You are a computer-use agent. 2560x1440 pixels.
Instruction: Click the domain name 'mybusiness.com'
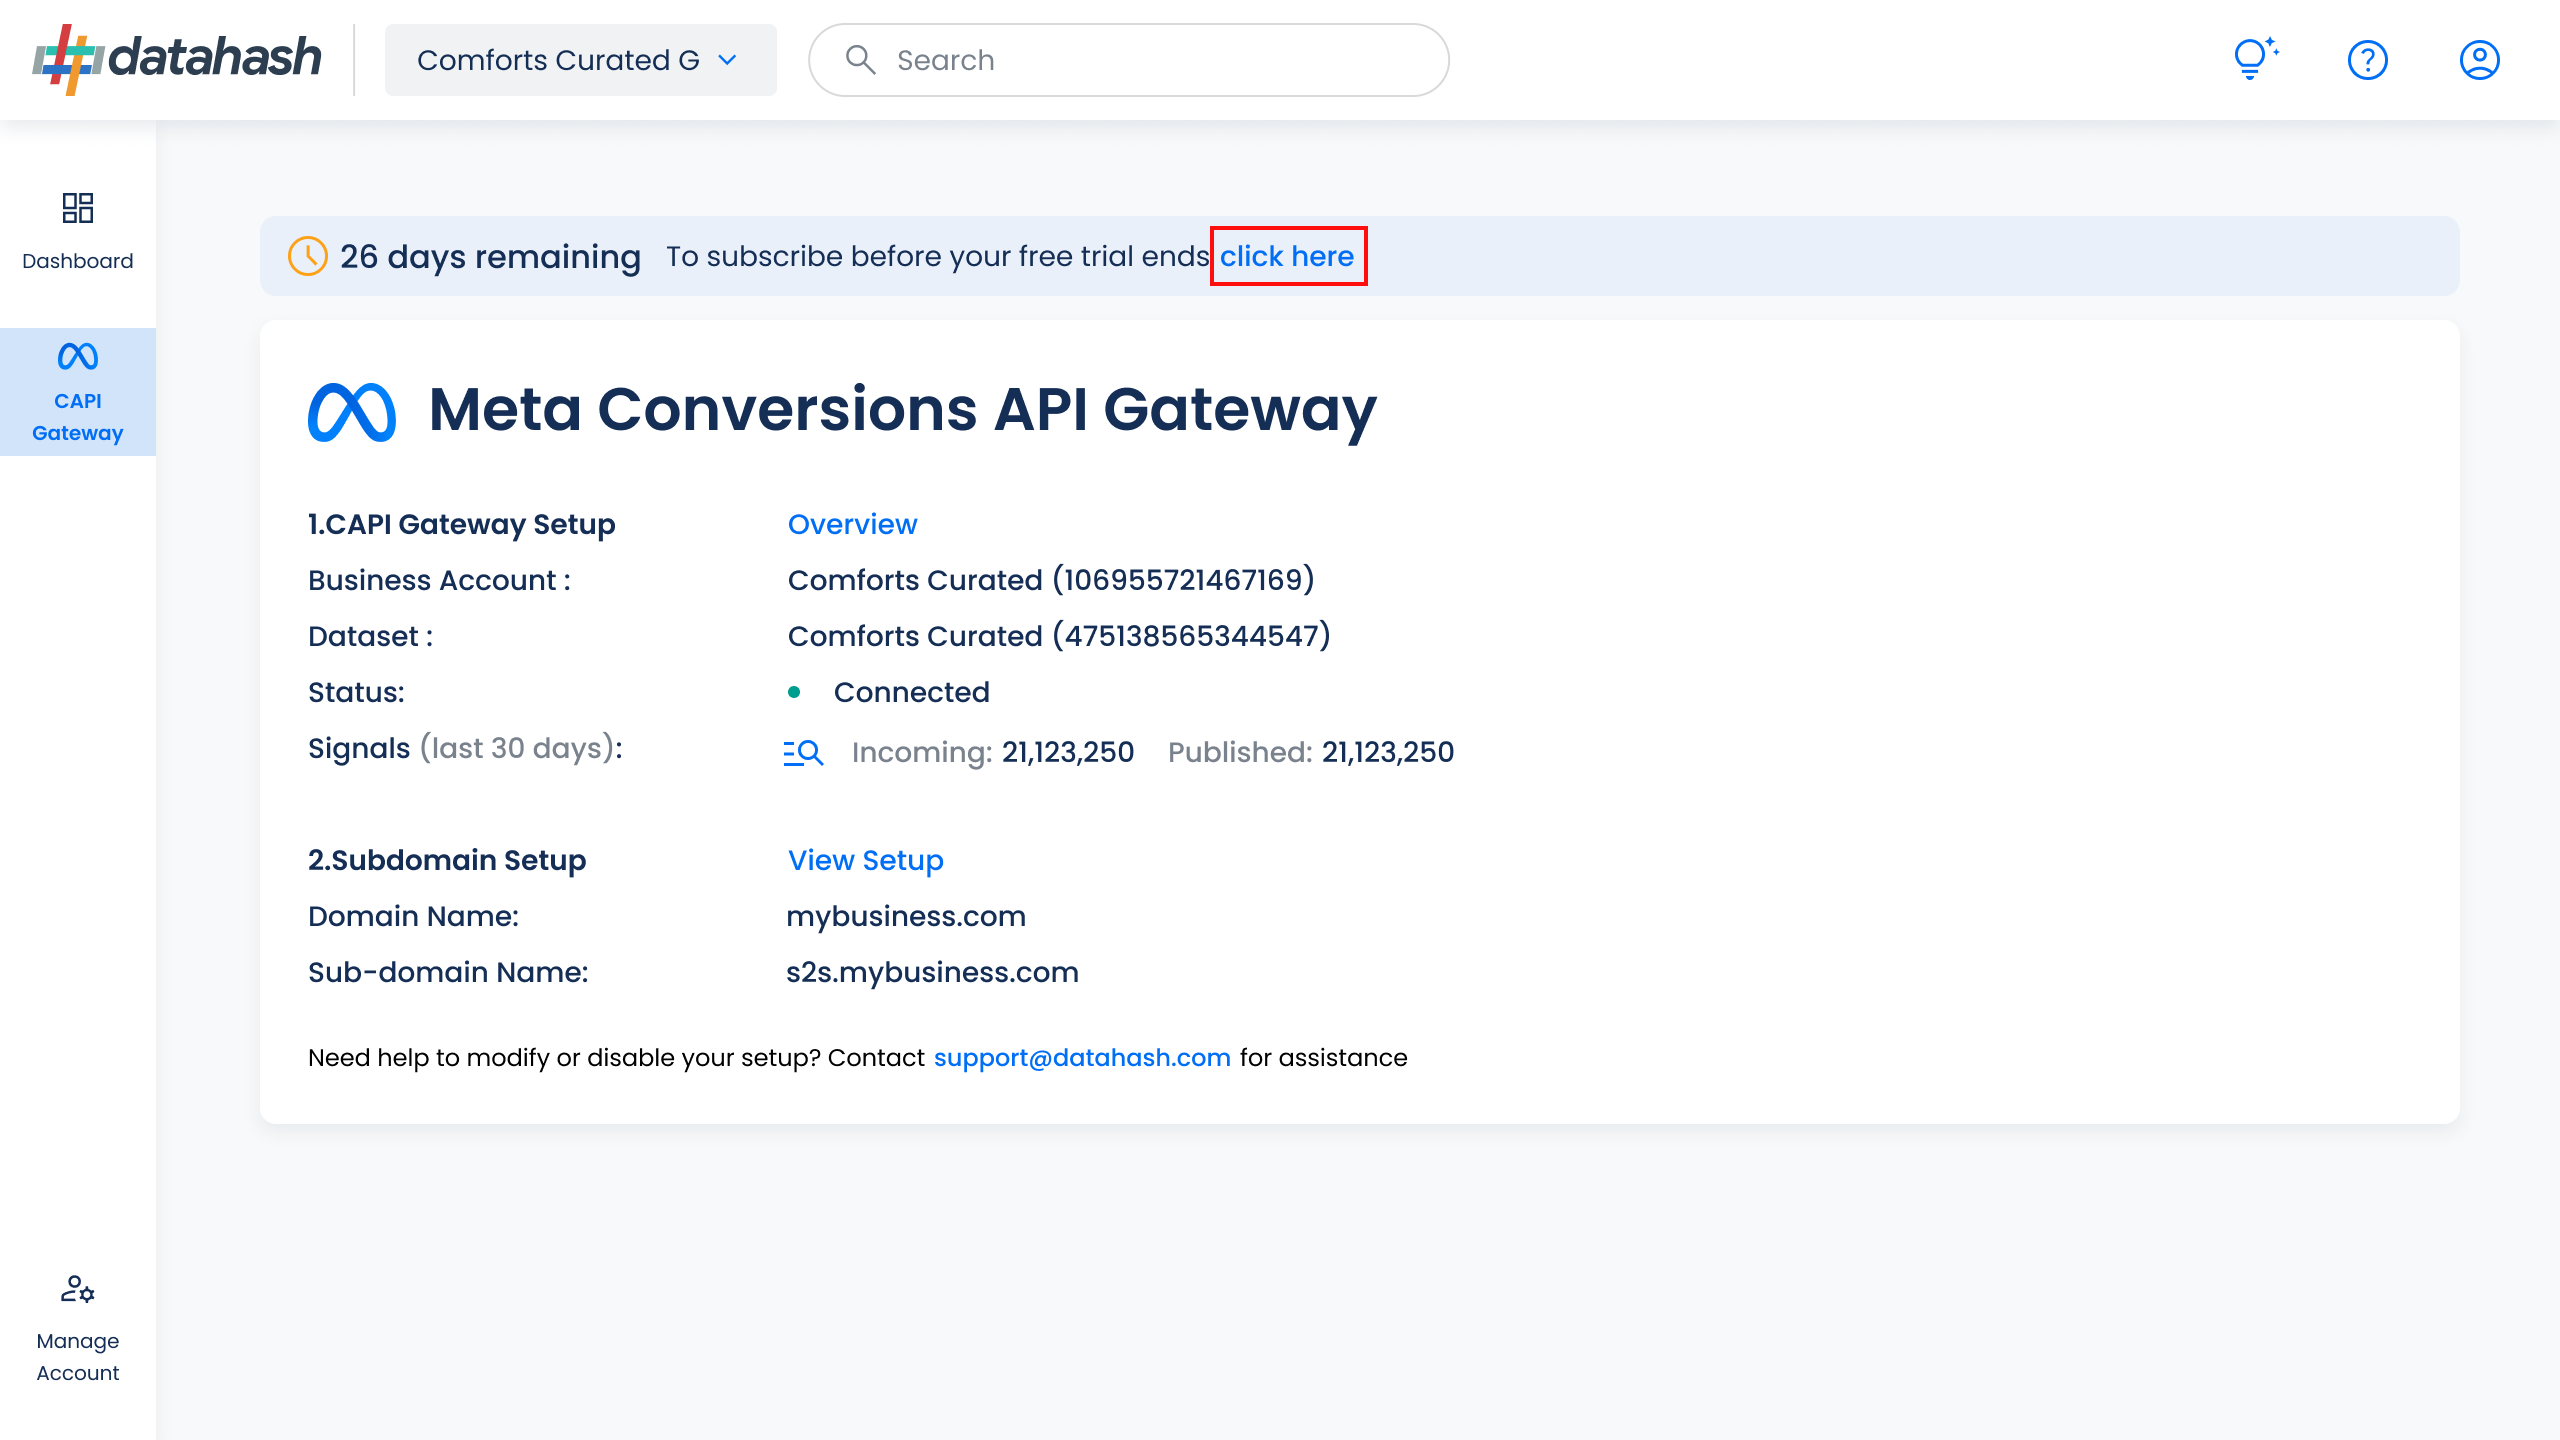(x=906, y=916)
